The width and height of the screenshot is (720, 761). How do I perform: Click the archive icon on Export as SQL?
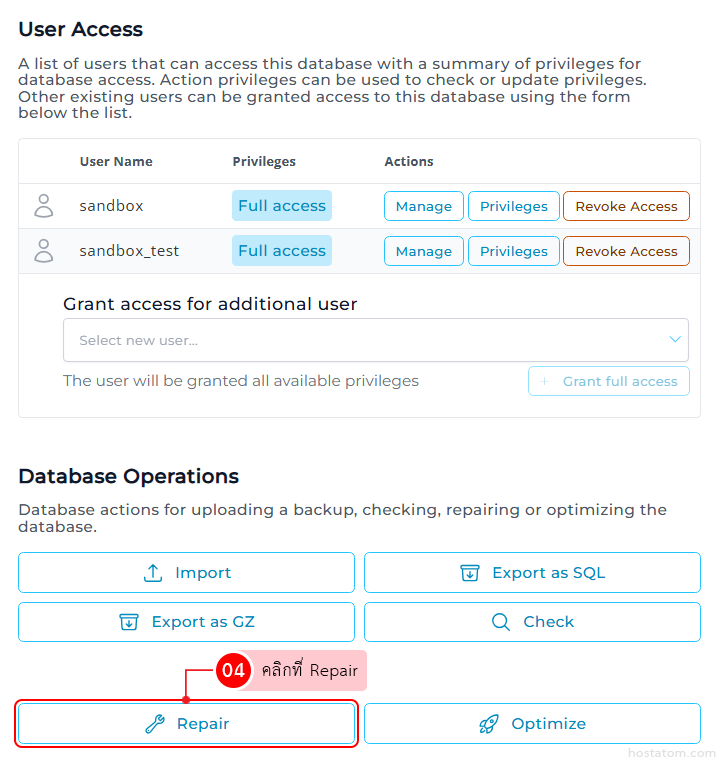tap(470, 573)
